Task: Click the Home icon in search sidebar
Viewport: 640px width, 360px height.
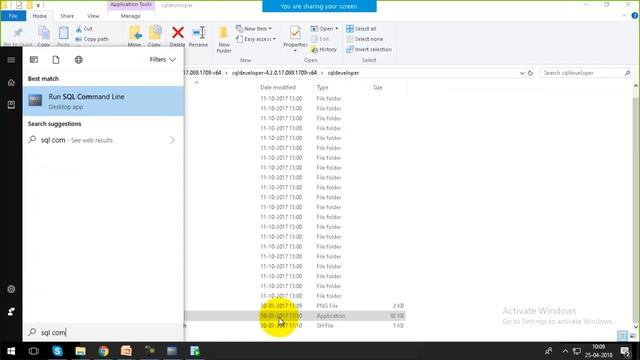Action: [11, 82]
